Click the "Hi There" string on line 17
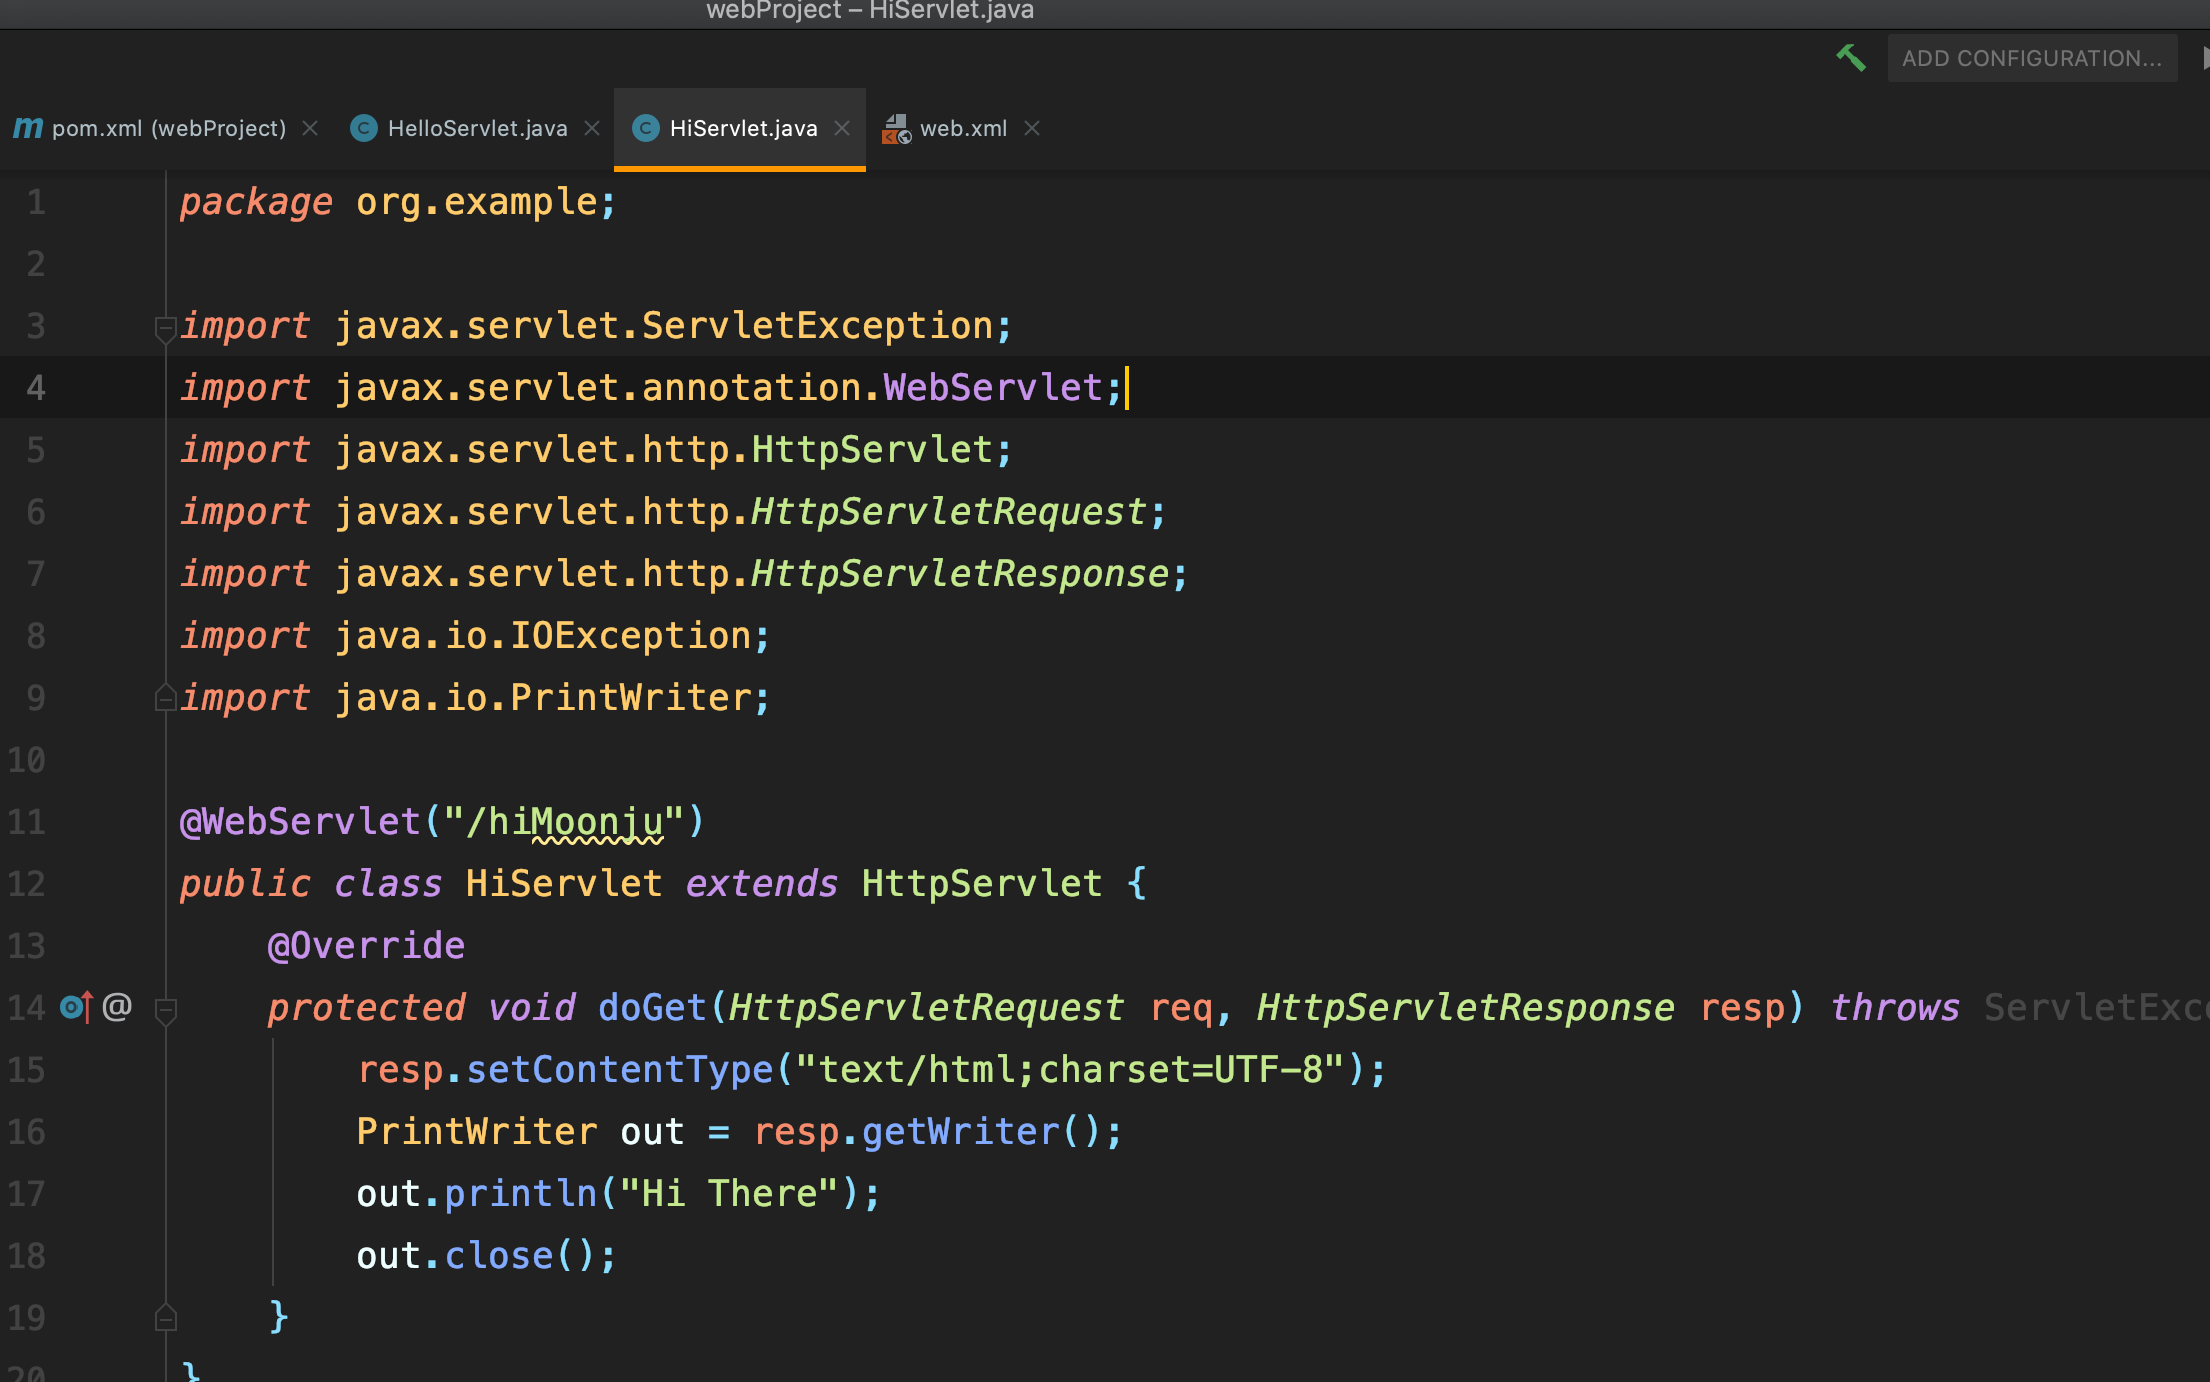 [x=729, y=1194]
